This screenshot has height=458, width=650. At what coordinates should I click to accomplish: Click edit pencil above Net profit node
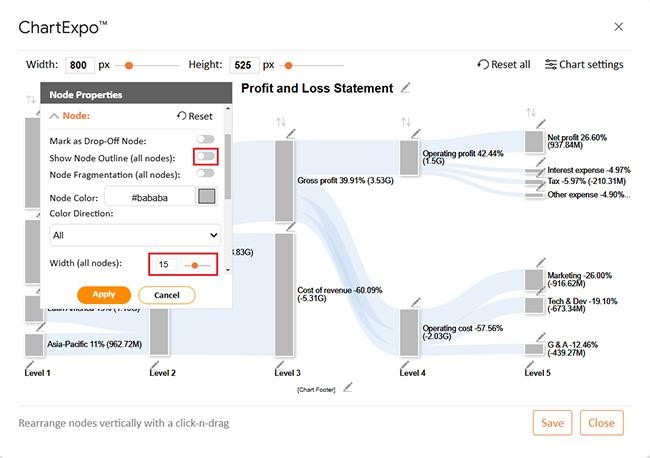541,122
